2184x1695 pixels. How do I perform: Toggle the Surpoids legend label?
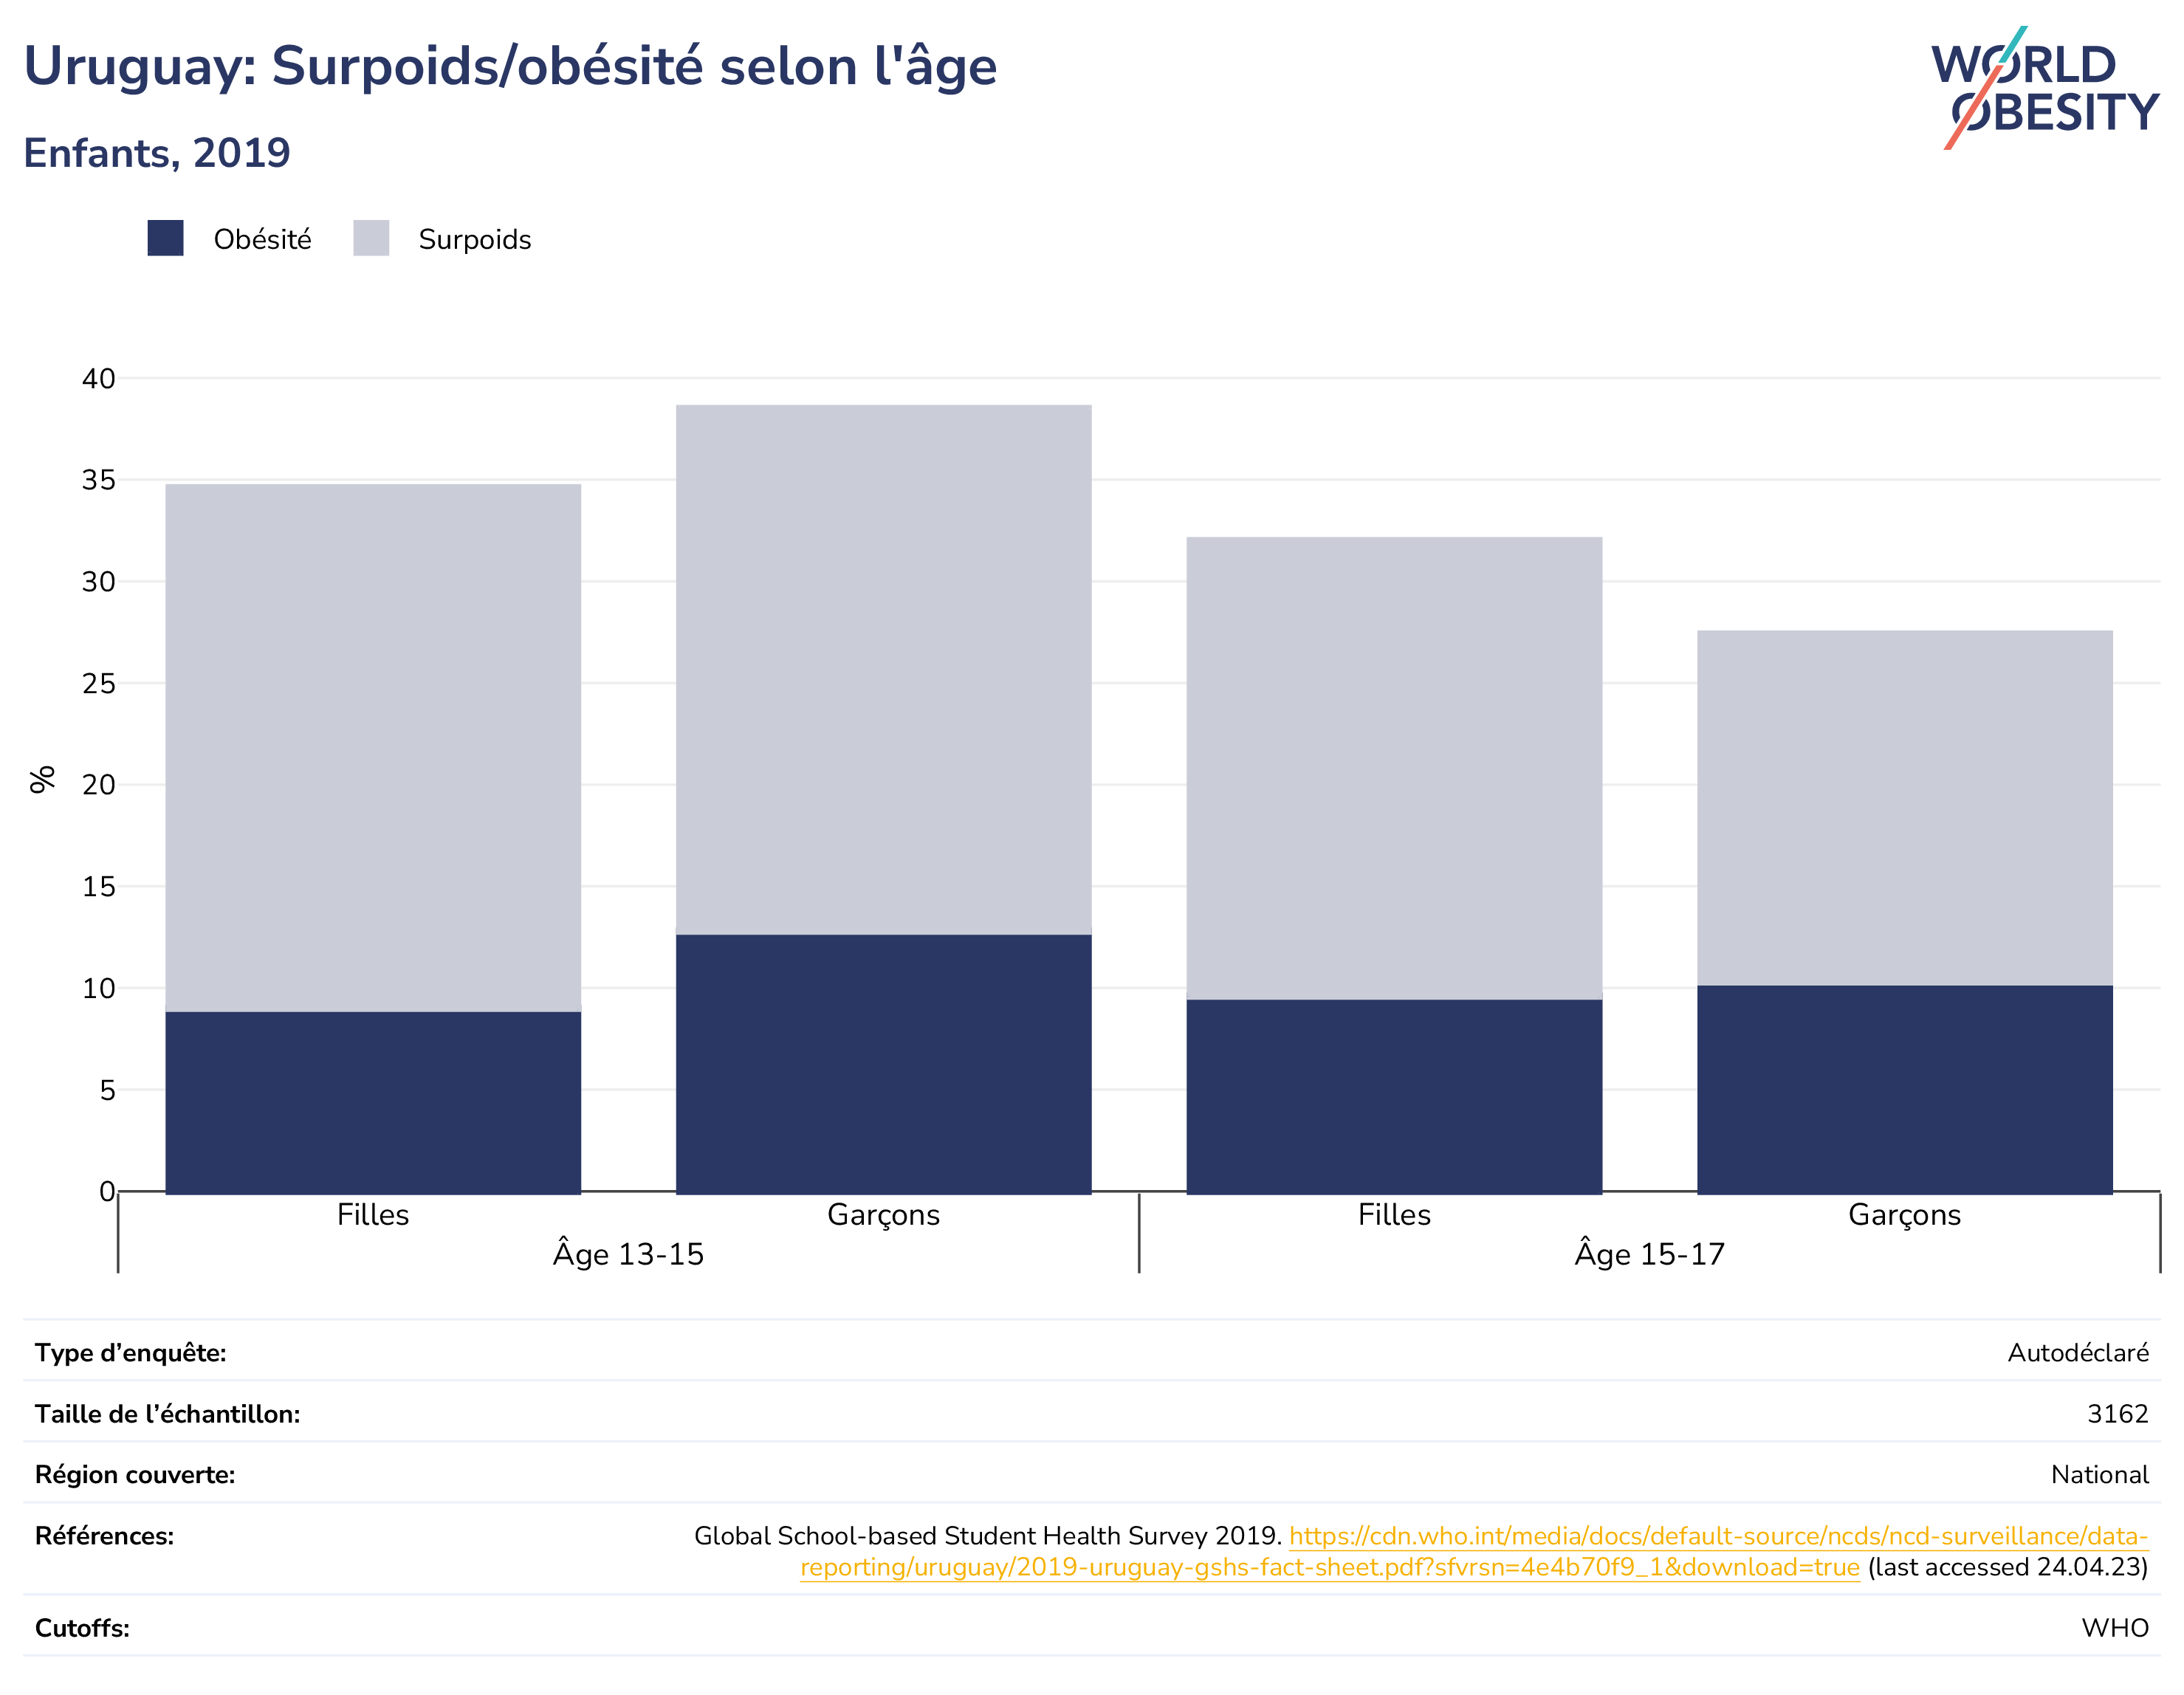pos(475,240)
